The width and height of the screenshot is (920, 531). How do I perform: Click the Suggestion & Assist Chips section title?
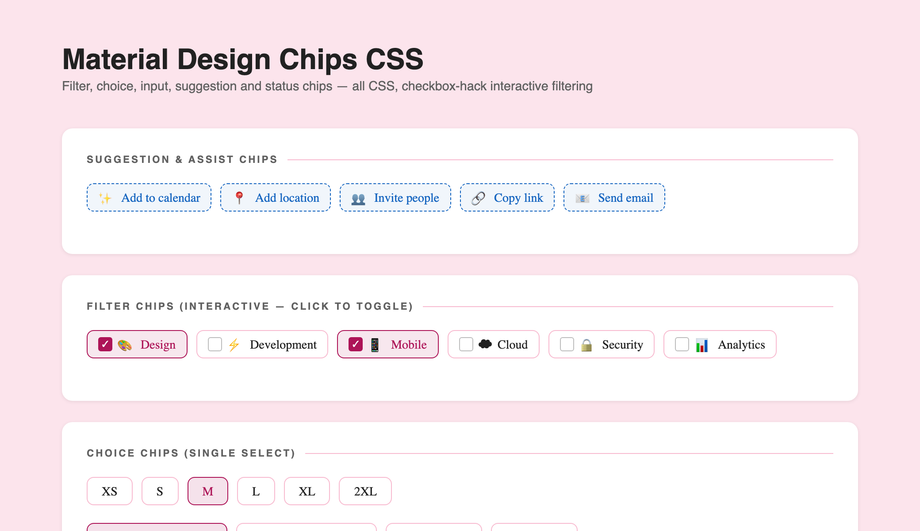pos(182,160)
